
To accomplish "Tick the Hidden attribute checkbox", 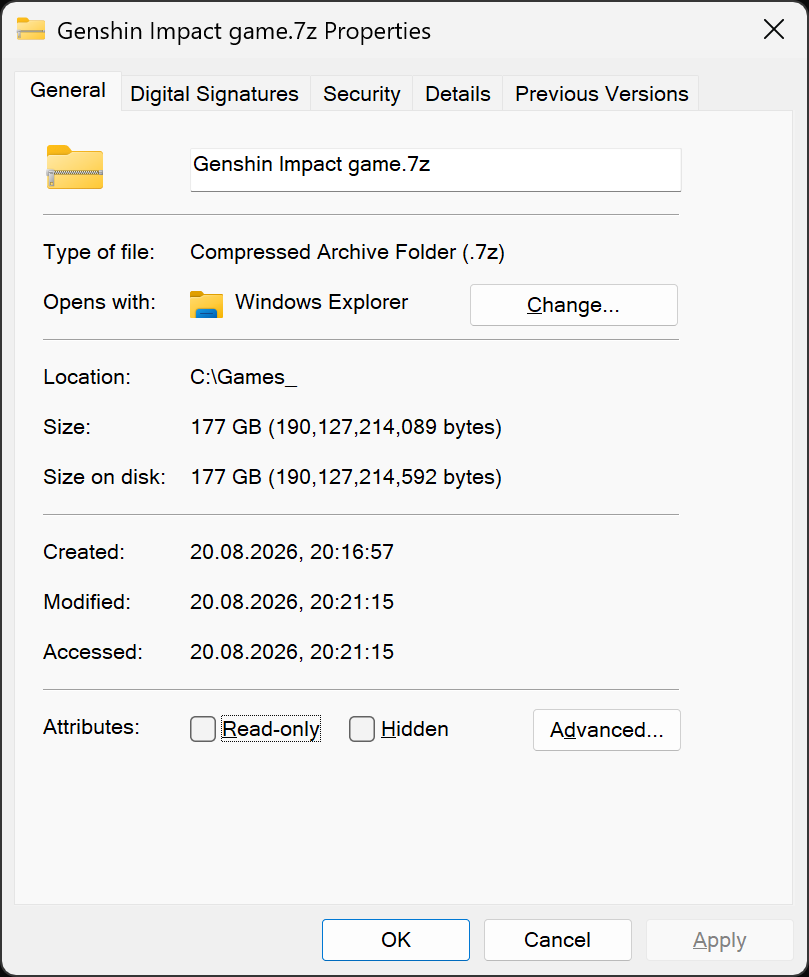I will (x=361, y=728).
